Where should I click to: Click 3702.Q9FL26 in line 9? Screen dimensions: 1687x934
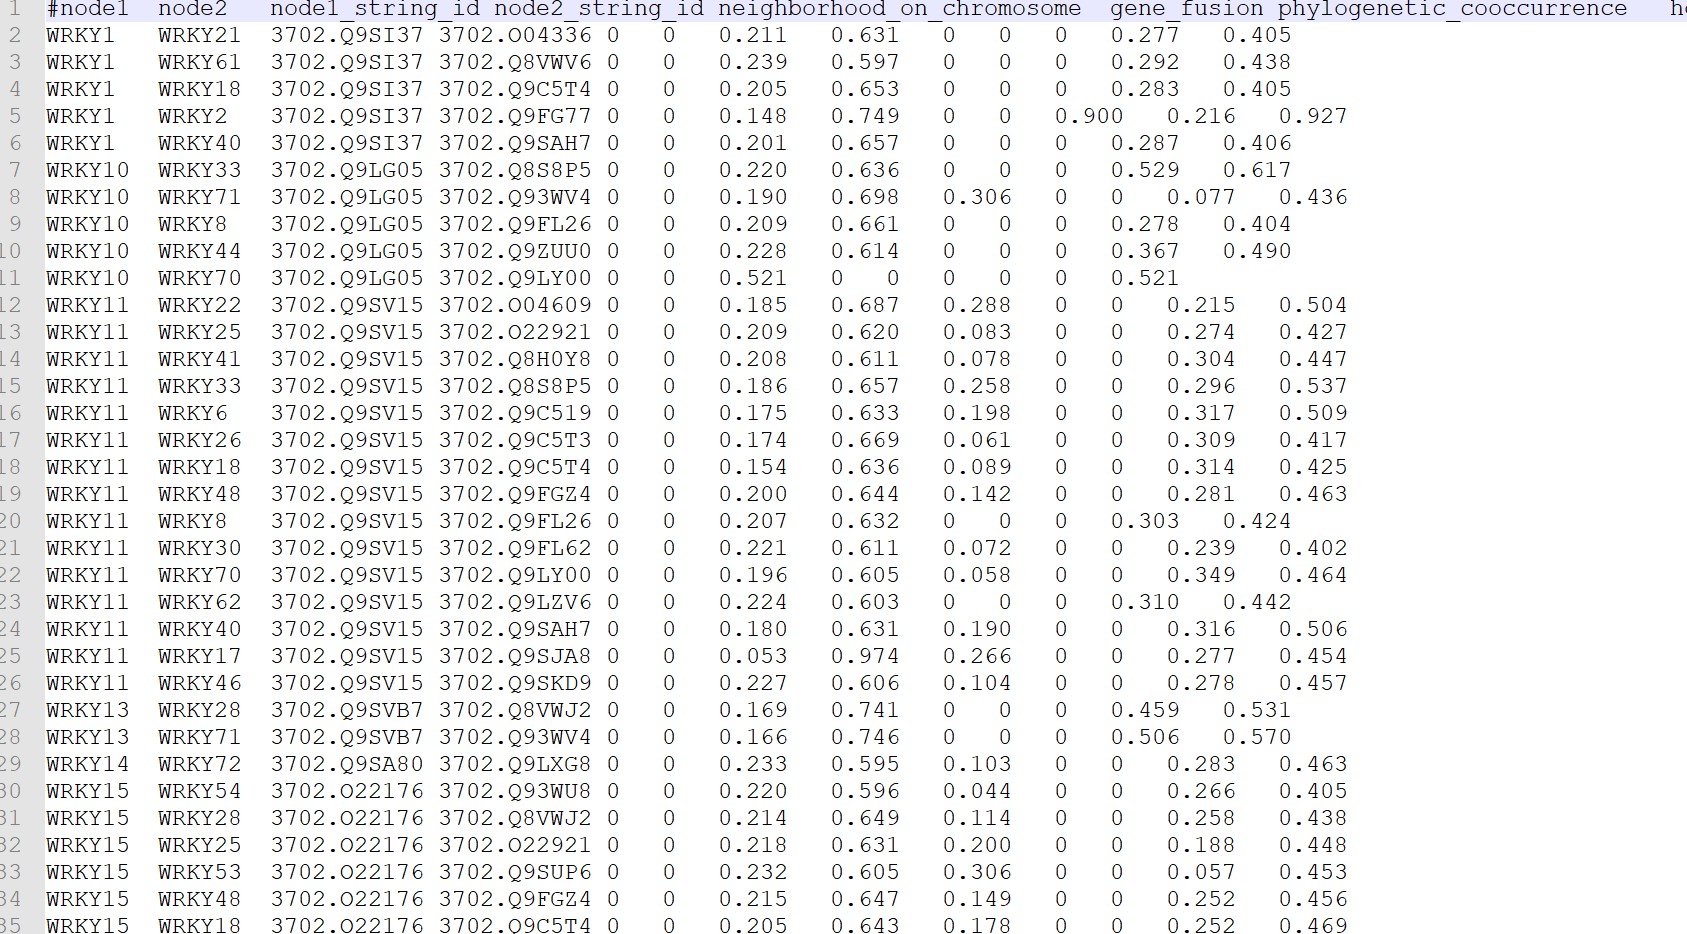[x=515, y=224]
